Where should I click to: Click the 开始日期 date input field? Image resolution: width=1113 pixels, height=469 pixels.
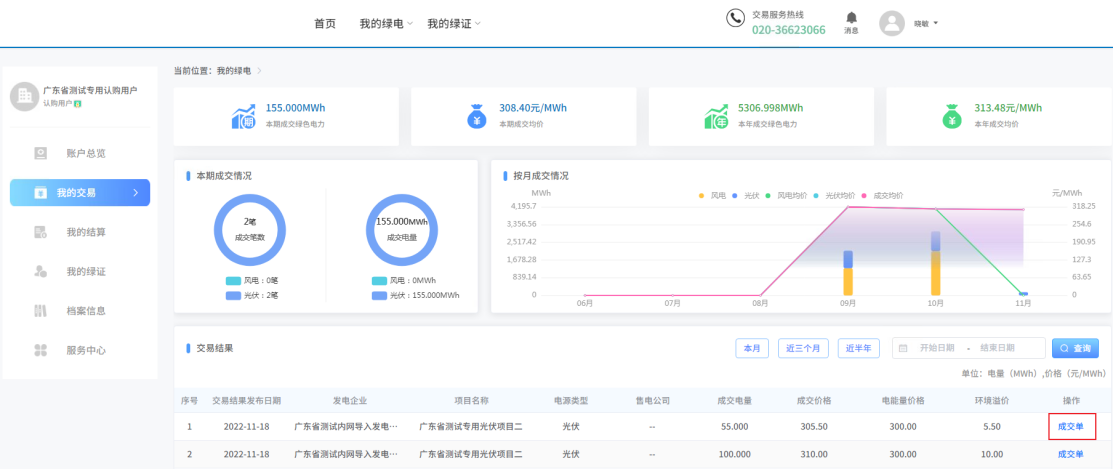pyautogui.click(x=939, y=348)
